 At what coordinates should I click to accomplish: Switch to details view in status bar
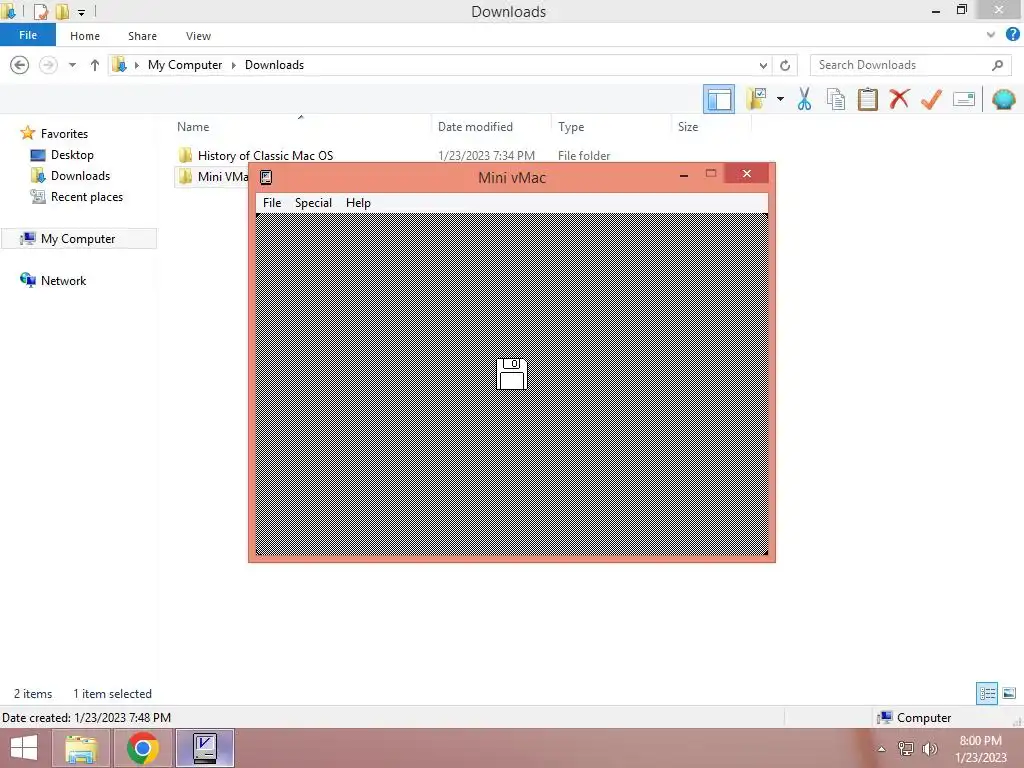987,694
